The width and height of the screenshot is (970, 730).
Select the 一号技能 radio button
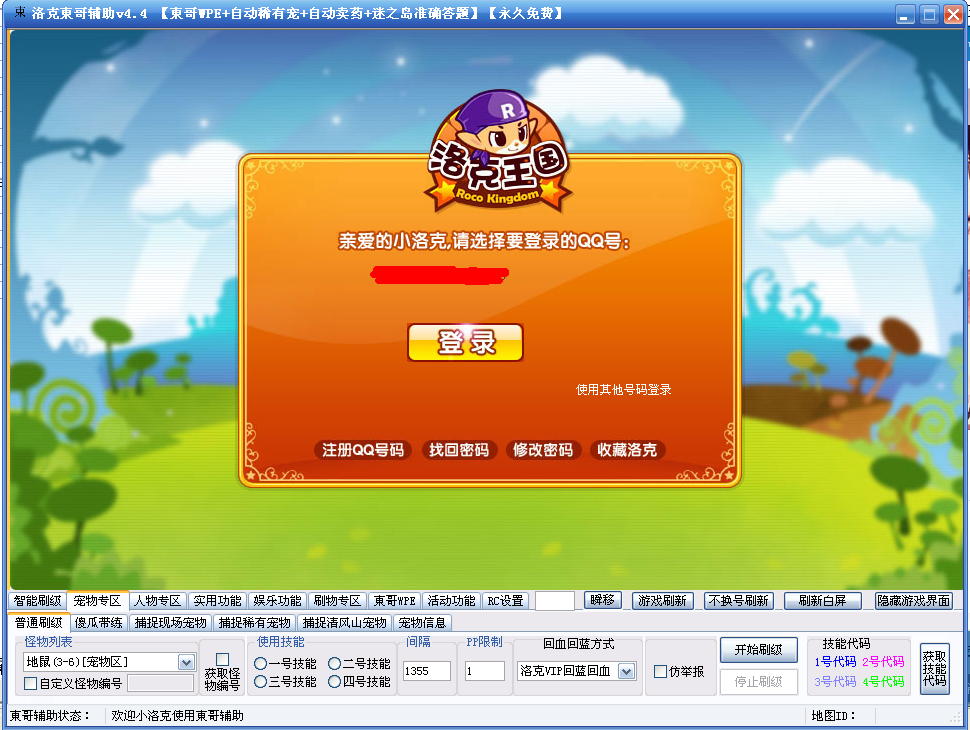pos(260,664)
